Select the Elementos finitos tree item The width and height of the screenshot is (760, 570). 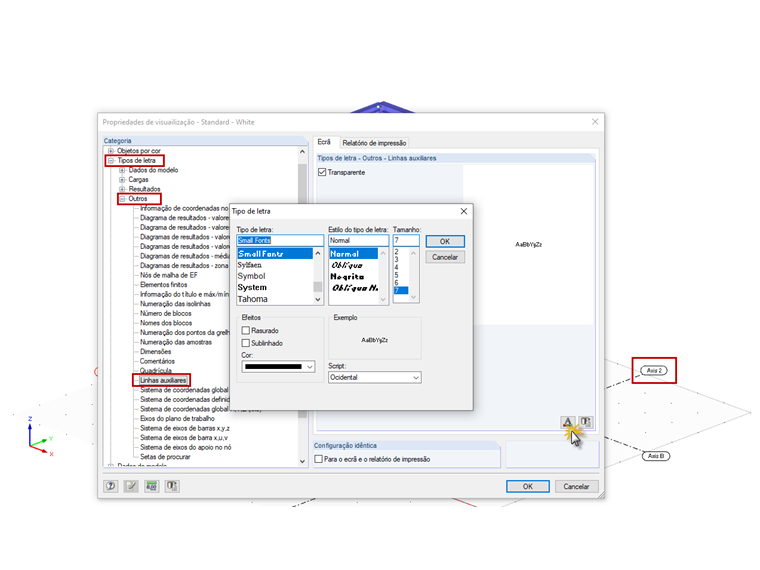coord(163,285)
